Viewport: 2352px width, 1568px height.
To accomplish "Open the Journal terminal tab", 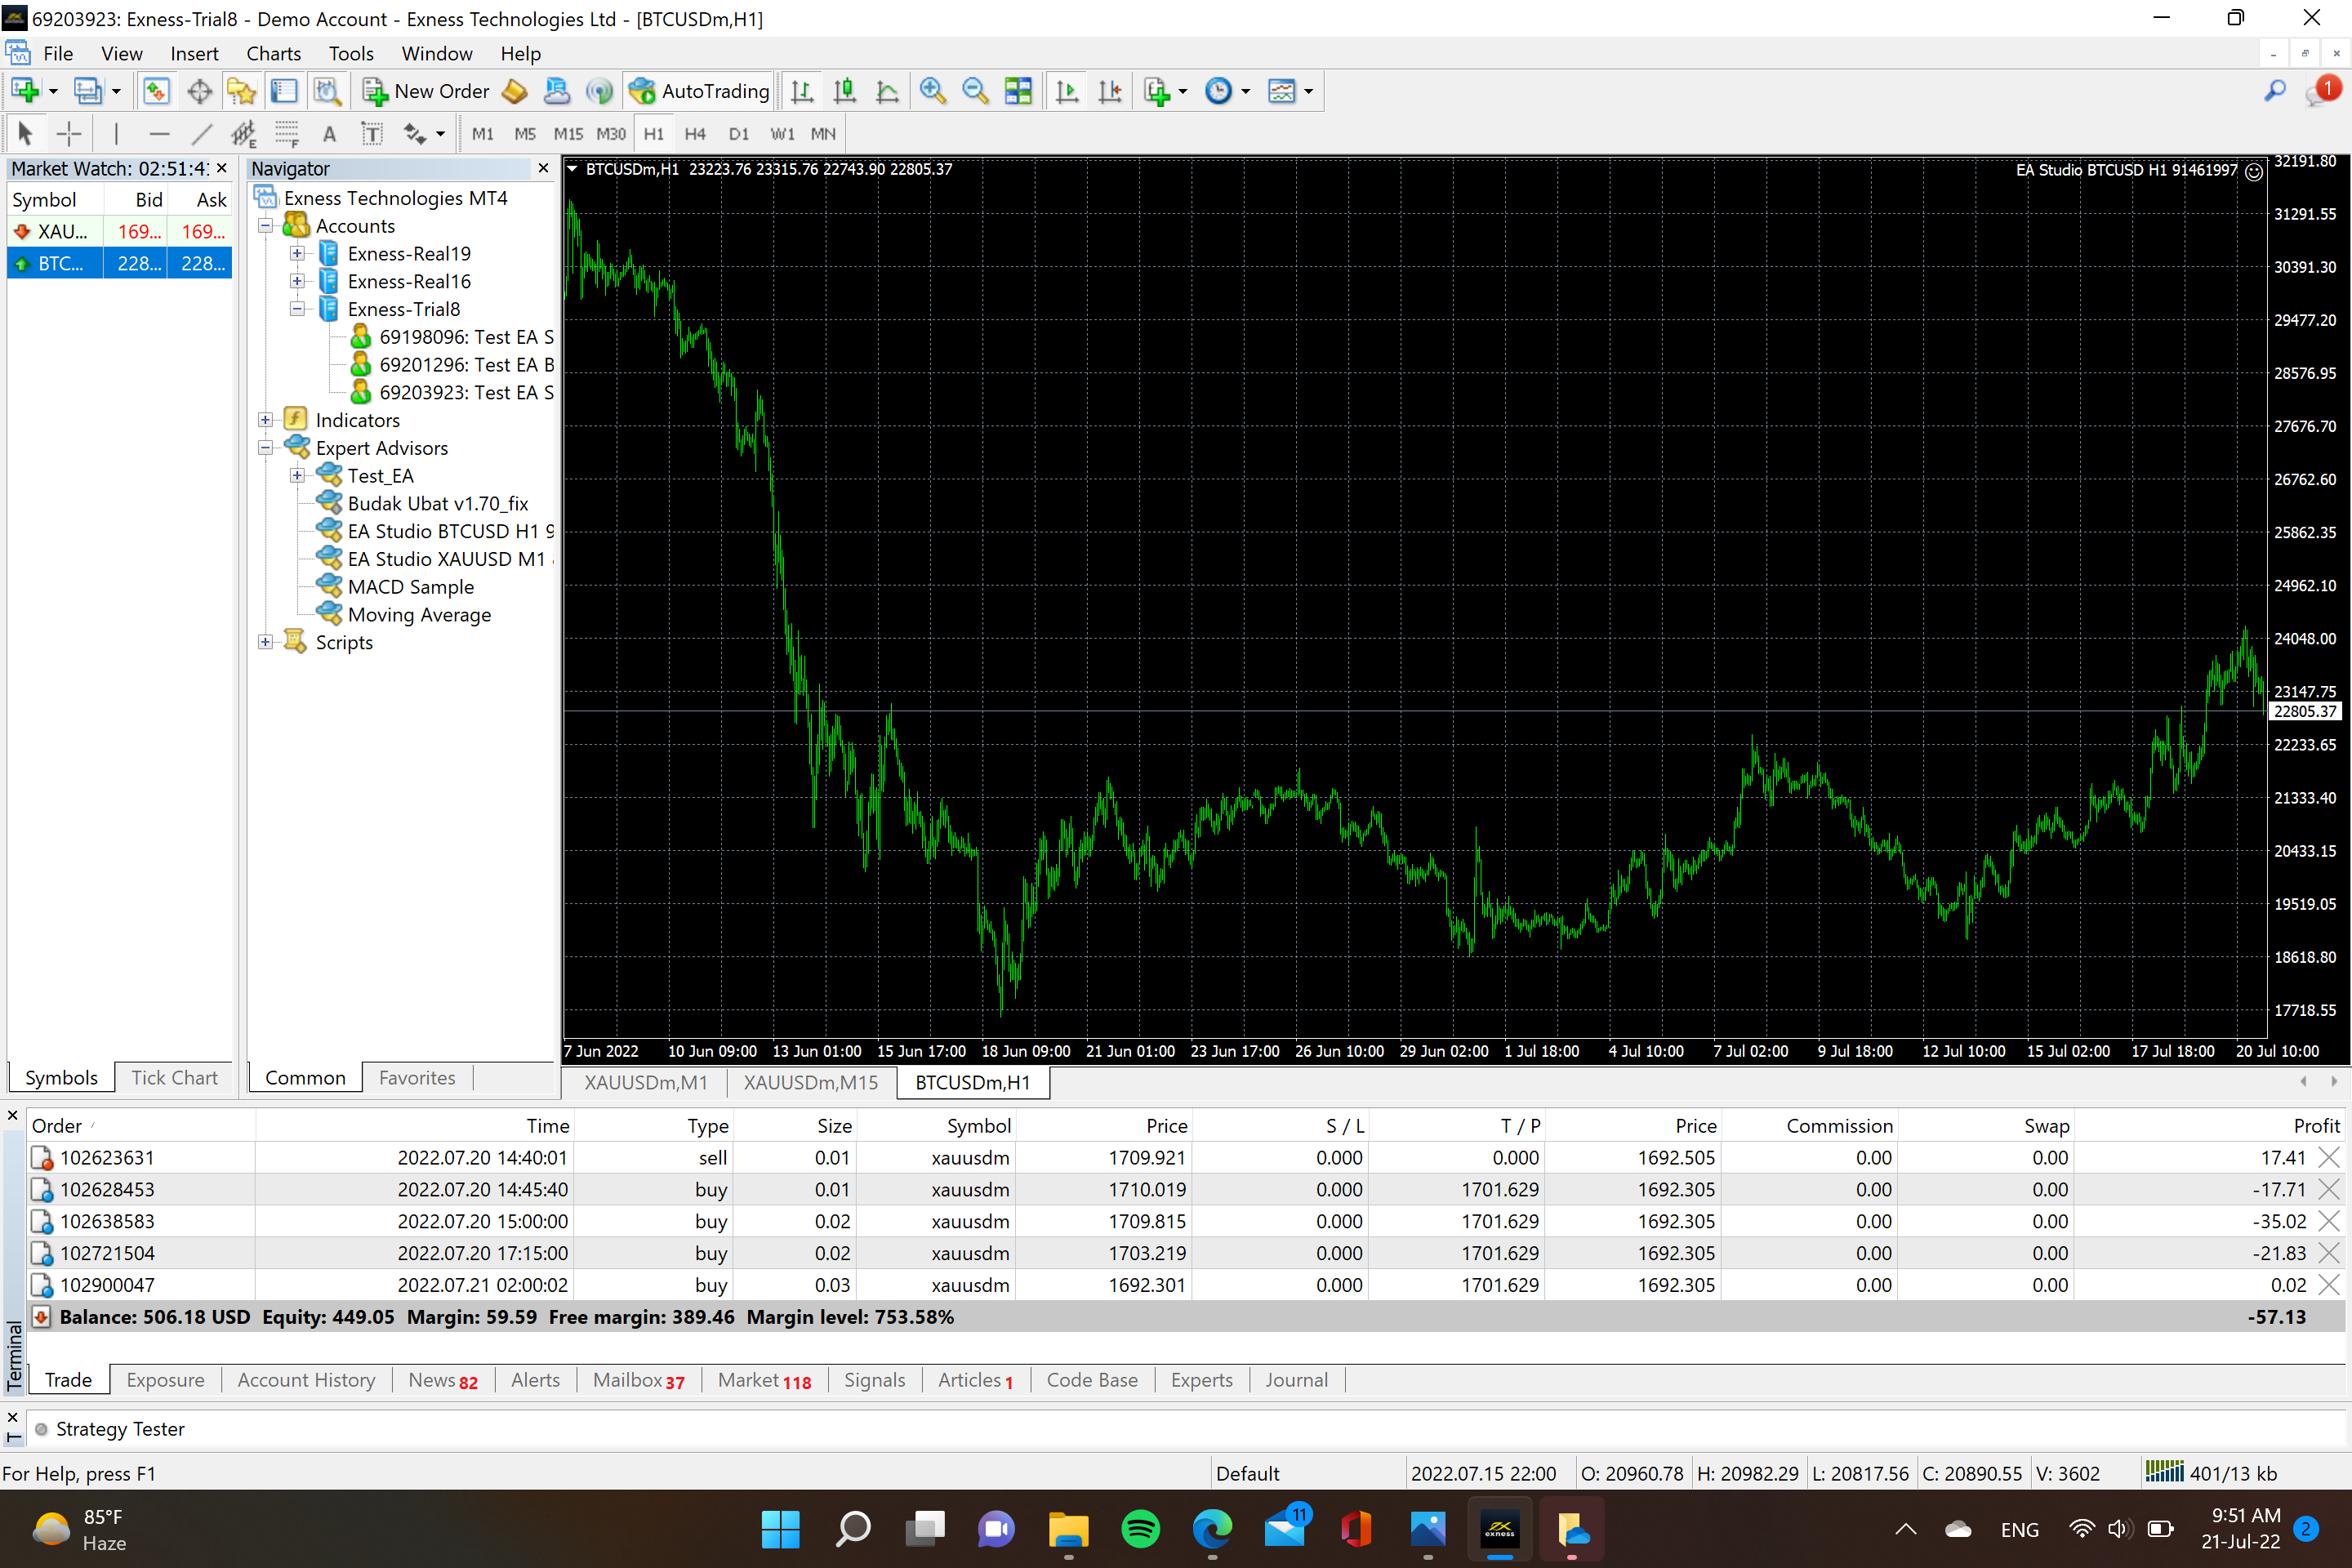I will (1296, 1380).
